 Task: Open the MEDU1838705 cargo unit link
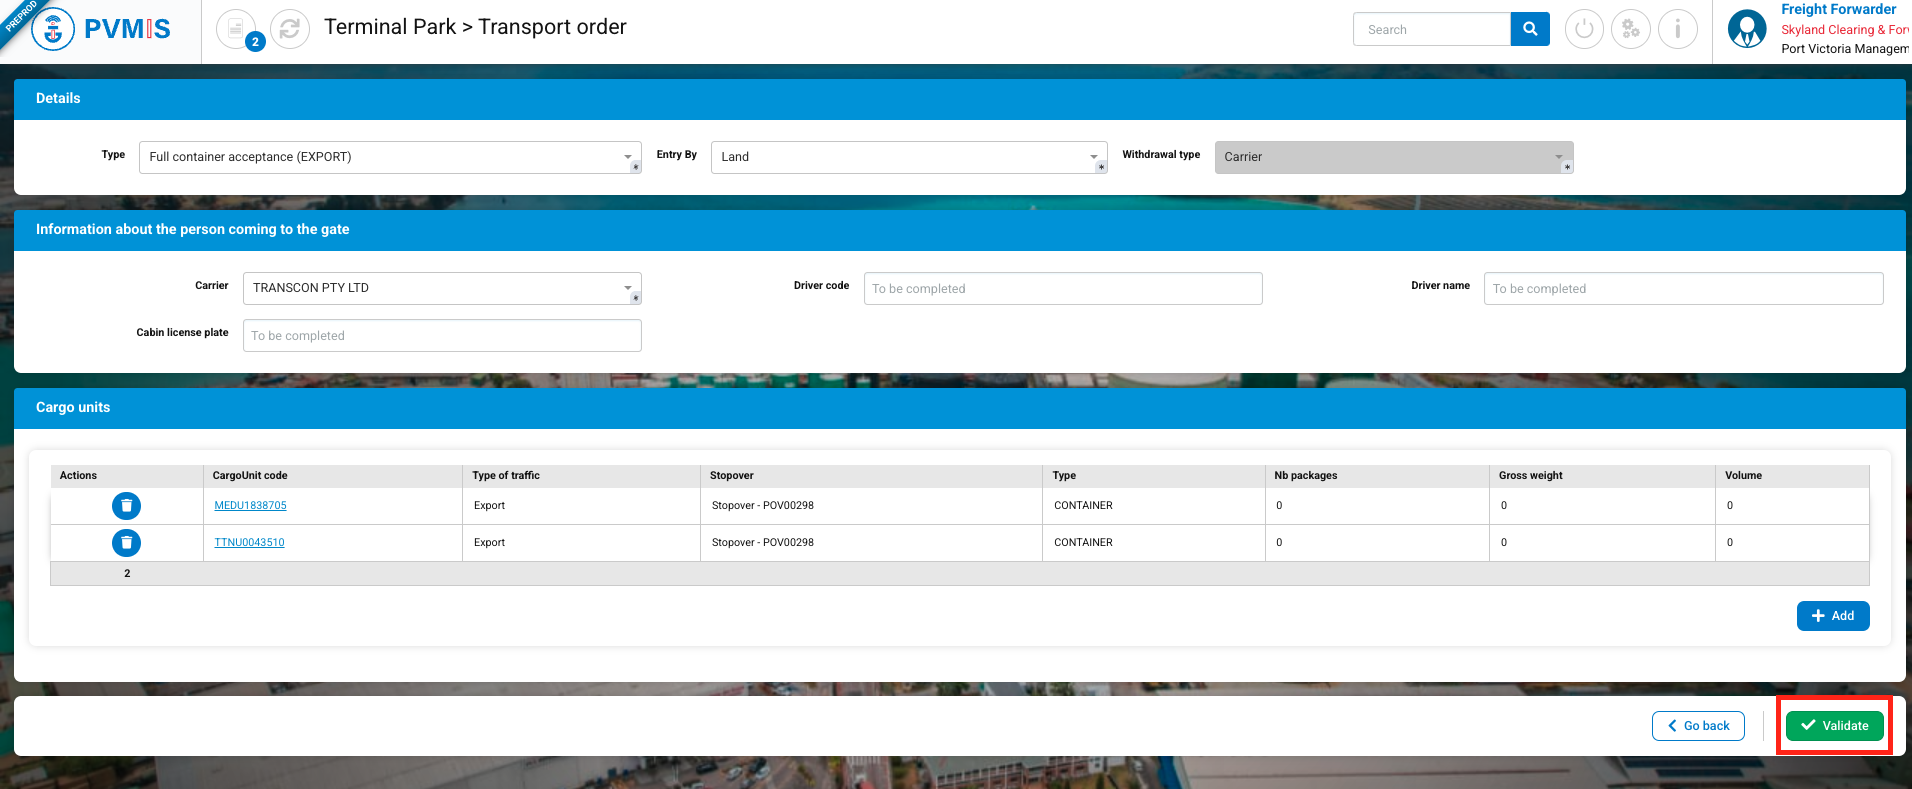click(250, 506)
